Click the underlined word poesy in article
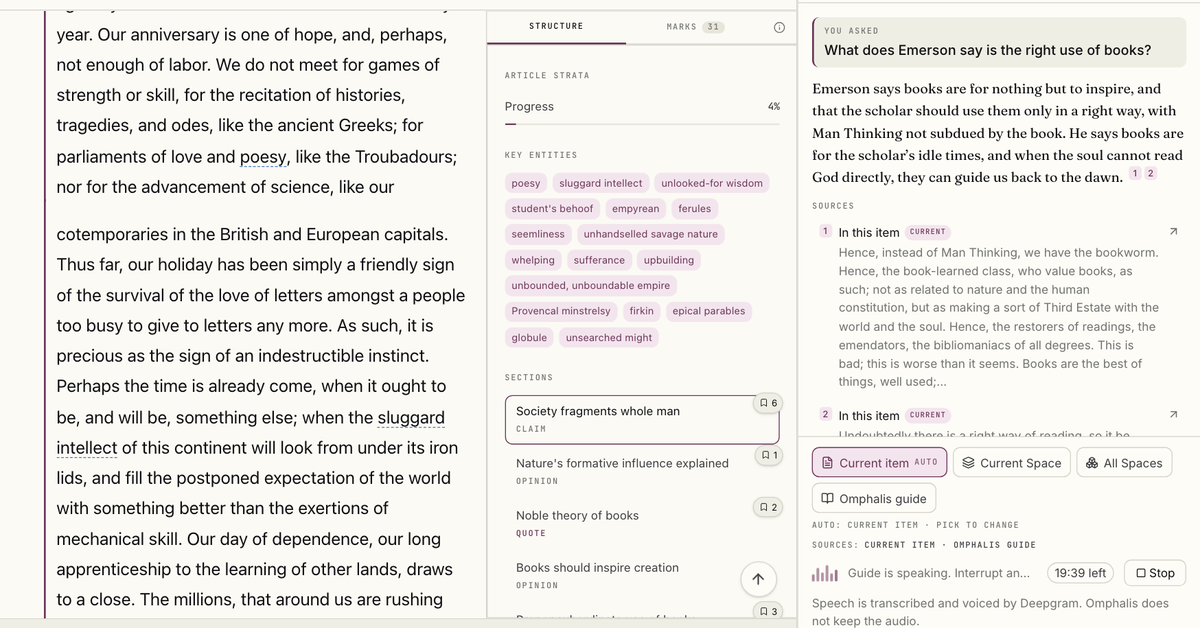Screen dimensions: 1200x628 265,157
